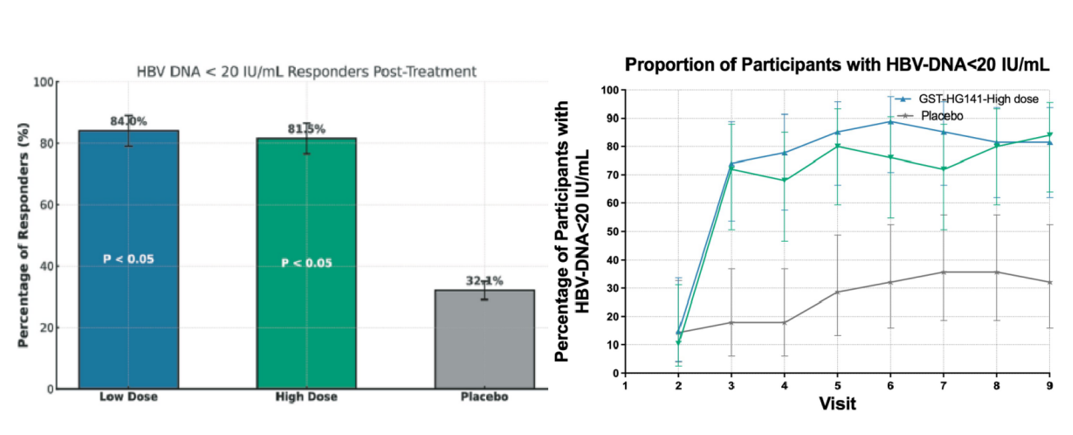Click the 32.1% value above the Placebo bar
Viewport: 1073px width, 435px height.
point(484,282)
